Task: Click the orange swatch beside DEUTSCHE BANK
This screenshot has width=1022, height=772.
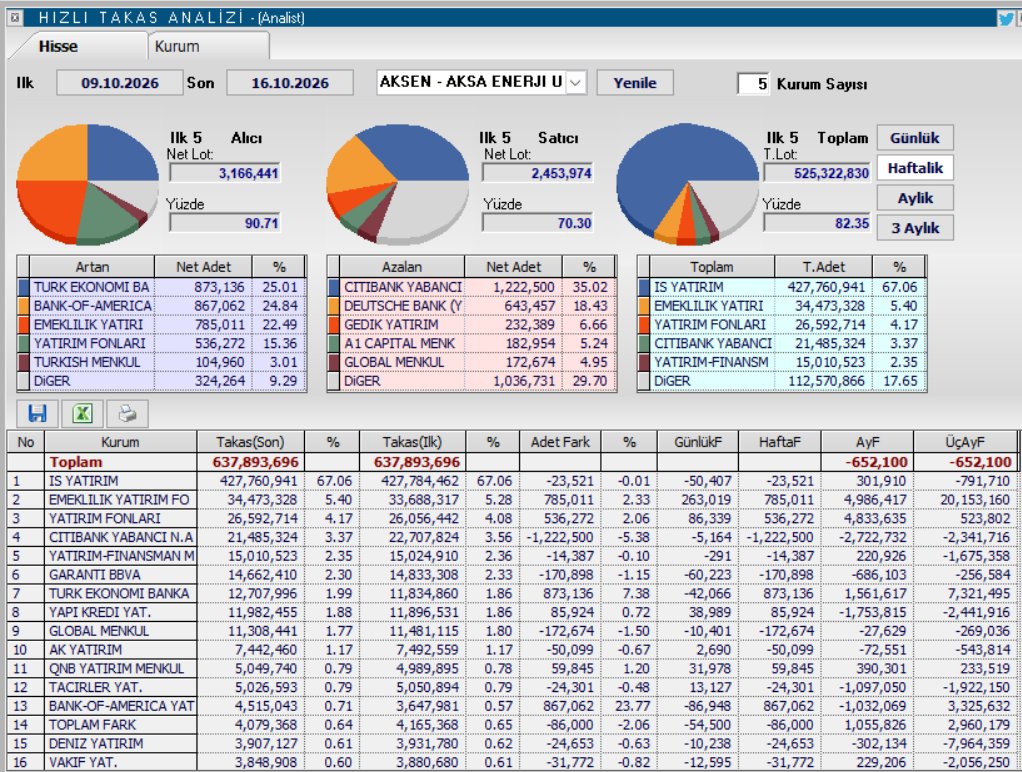Action: (x=334, y=306)
